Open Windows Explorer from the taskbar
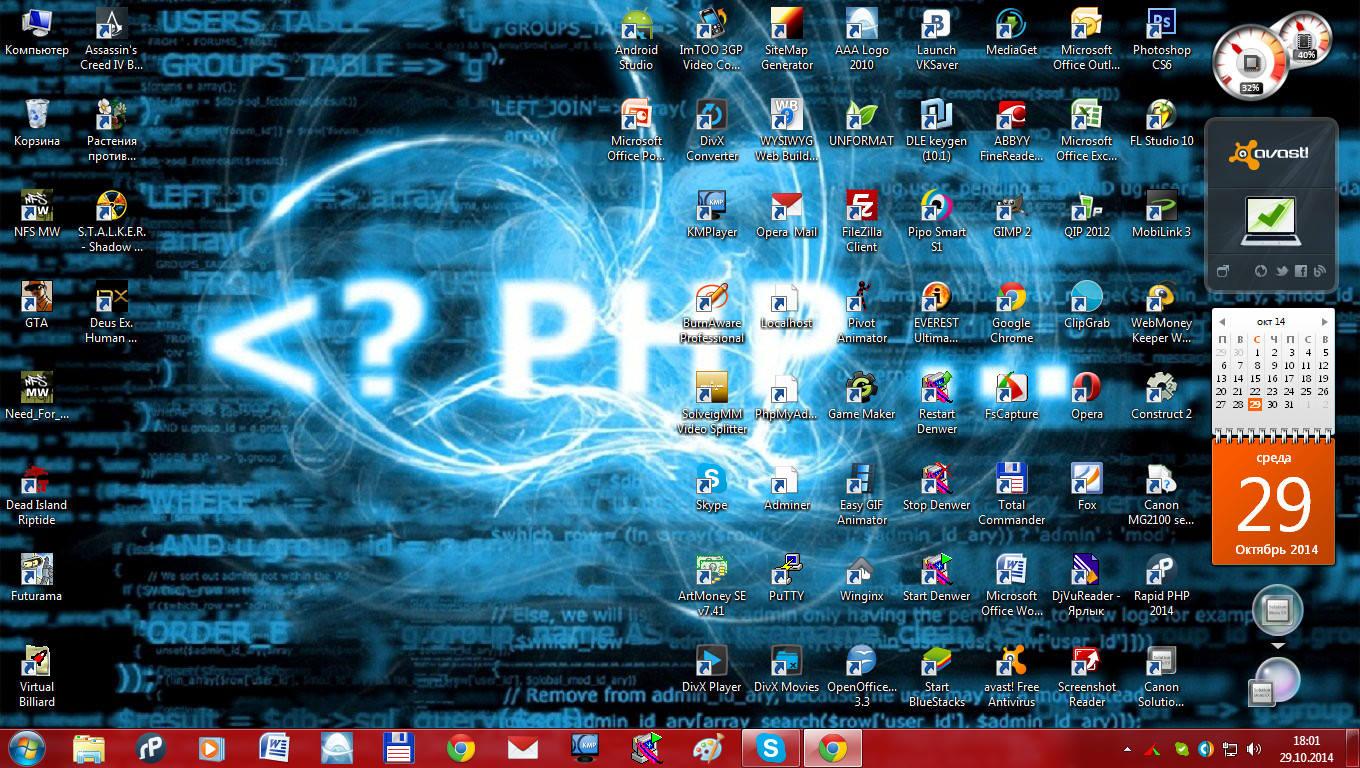Image resolution: width=1360 pixels, height=768 pixels. pyautogui.click(x=89, y=748)
